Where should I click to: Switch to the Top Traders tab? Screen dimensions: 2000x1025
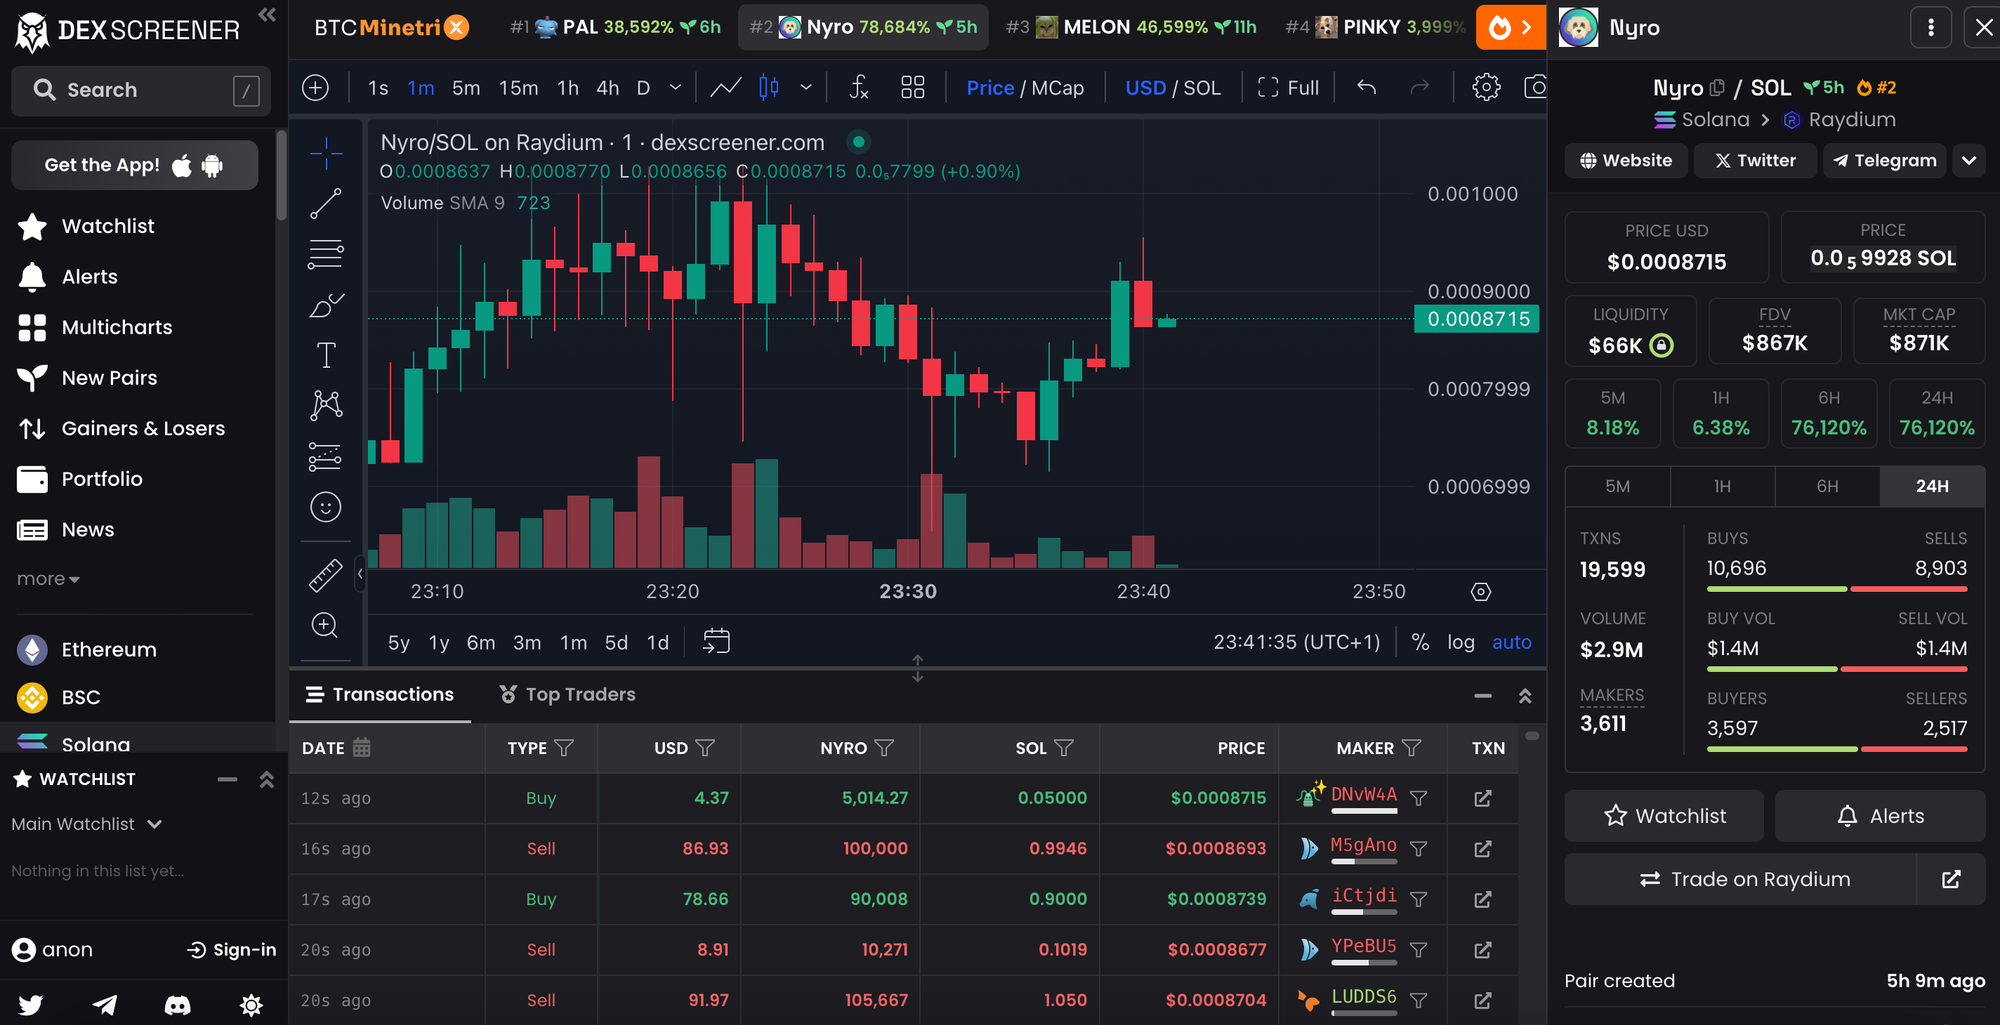pos(567,694)
